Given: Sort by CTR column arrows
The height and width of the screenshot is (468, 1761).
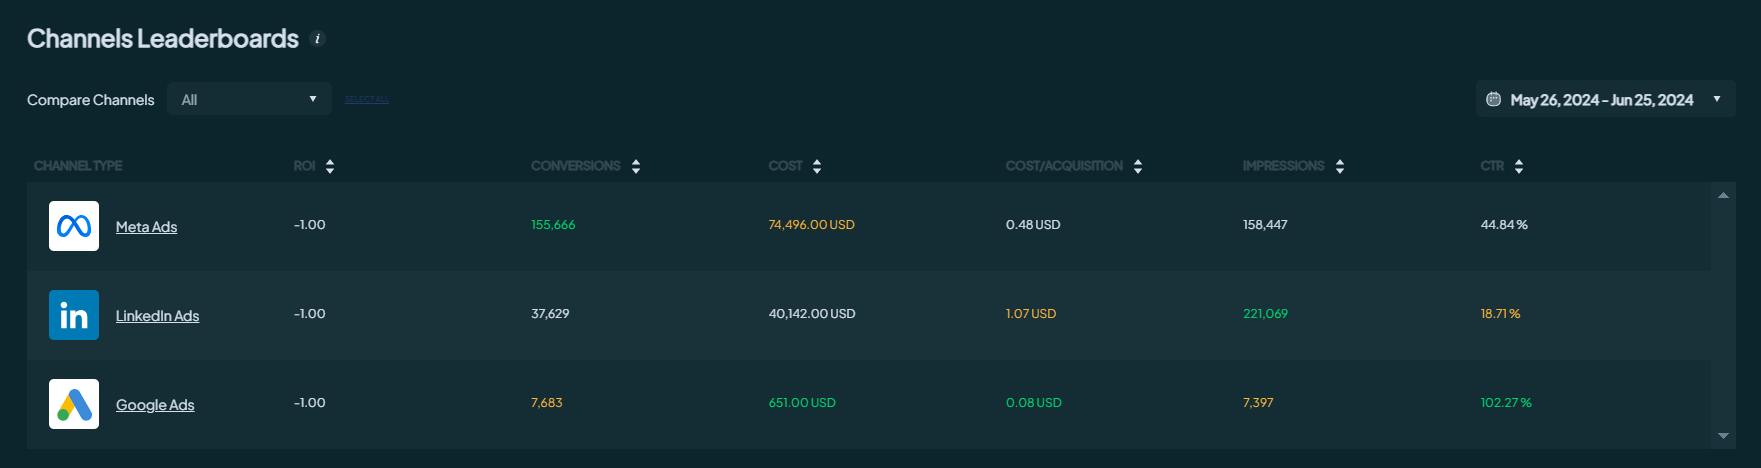Looking at the screenshot, I should tap(1519, 166).
